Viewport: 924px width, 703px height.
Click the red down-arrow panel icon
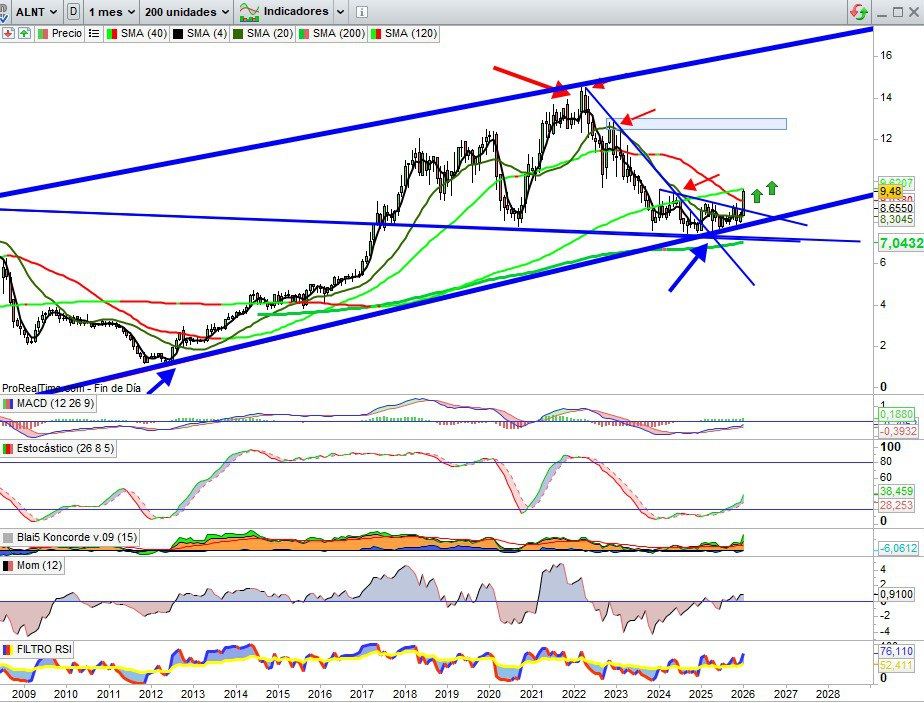[x=8, y=33]
